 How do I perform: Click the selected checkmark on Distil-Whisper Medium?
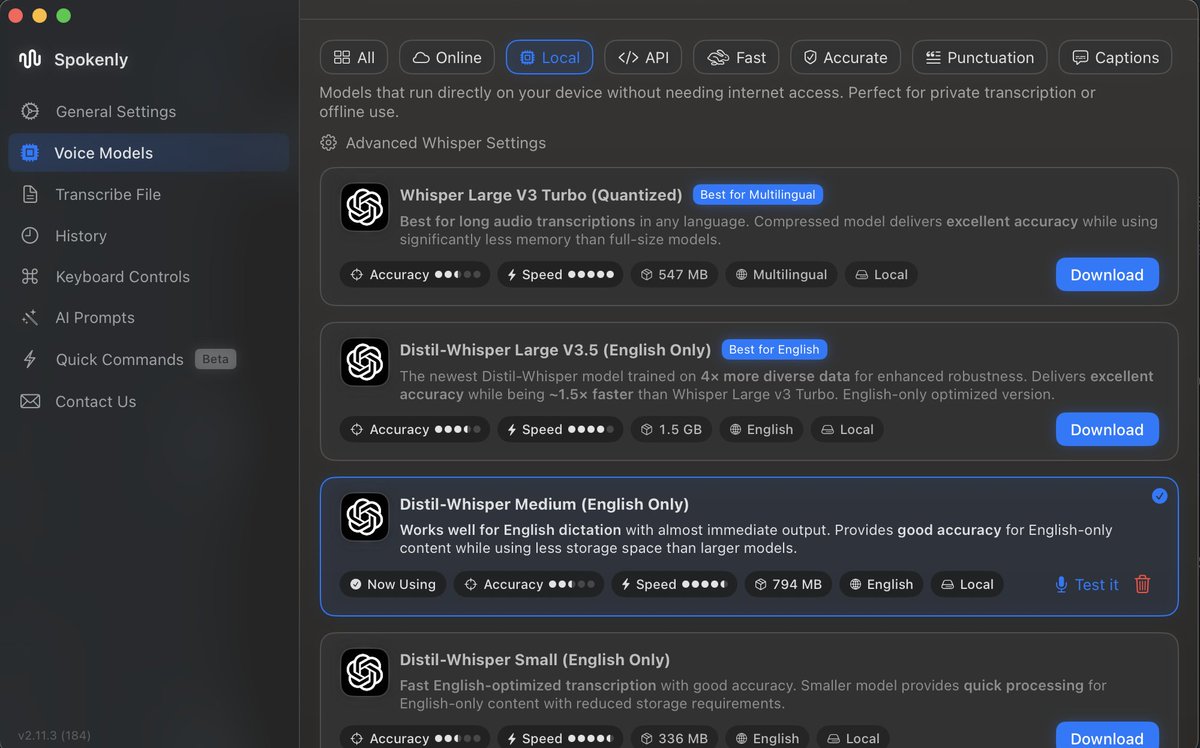coord(1159,495)
